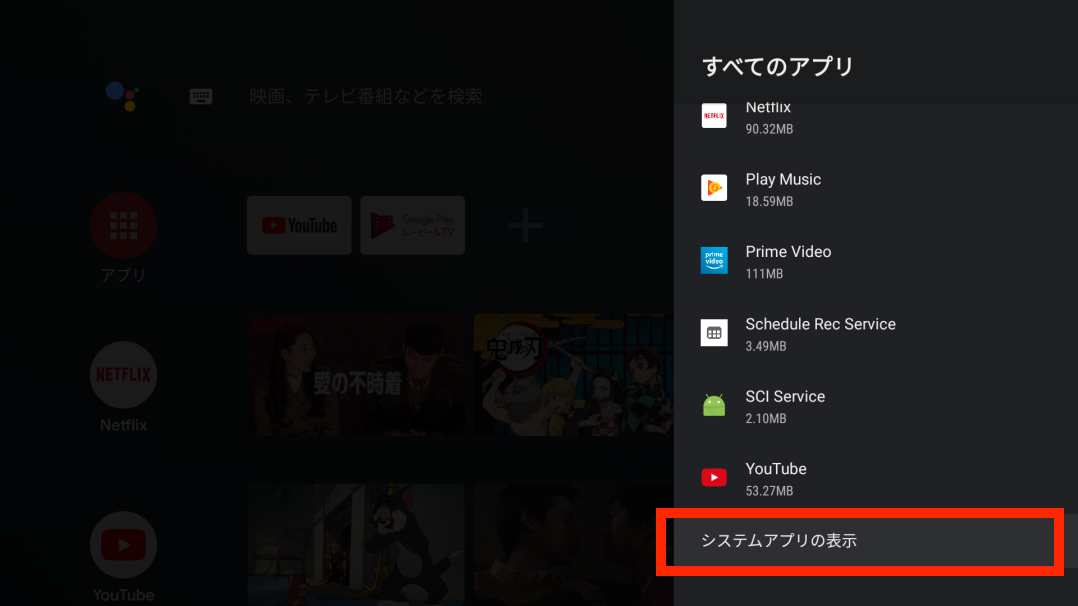Select the Prime Video app icon
This screenshot has height=606, width=1078.
714,260
